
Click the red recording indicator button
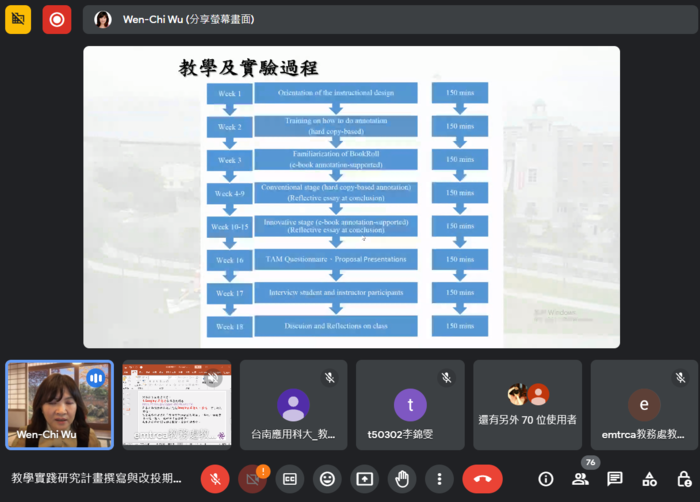point(57,19)
